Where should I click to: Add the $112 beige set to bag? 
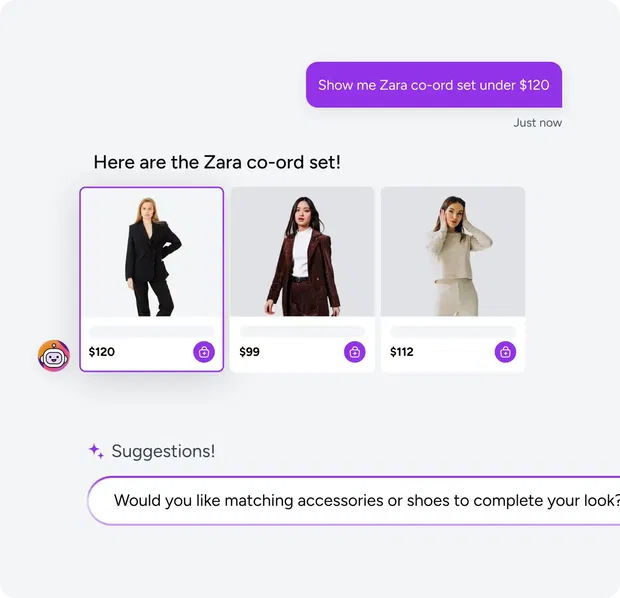pyautogui.click(x=505, y=352)
